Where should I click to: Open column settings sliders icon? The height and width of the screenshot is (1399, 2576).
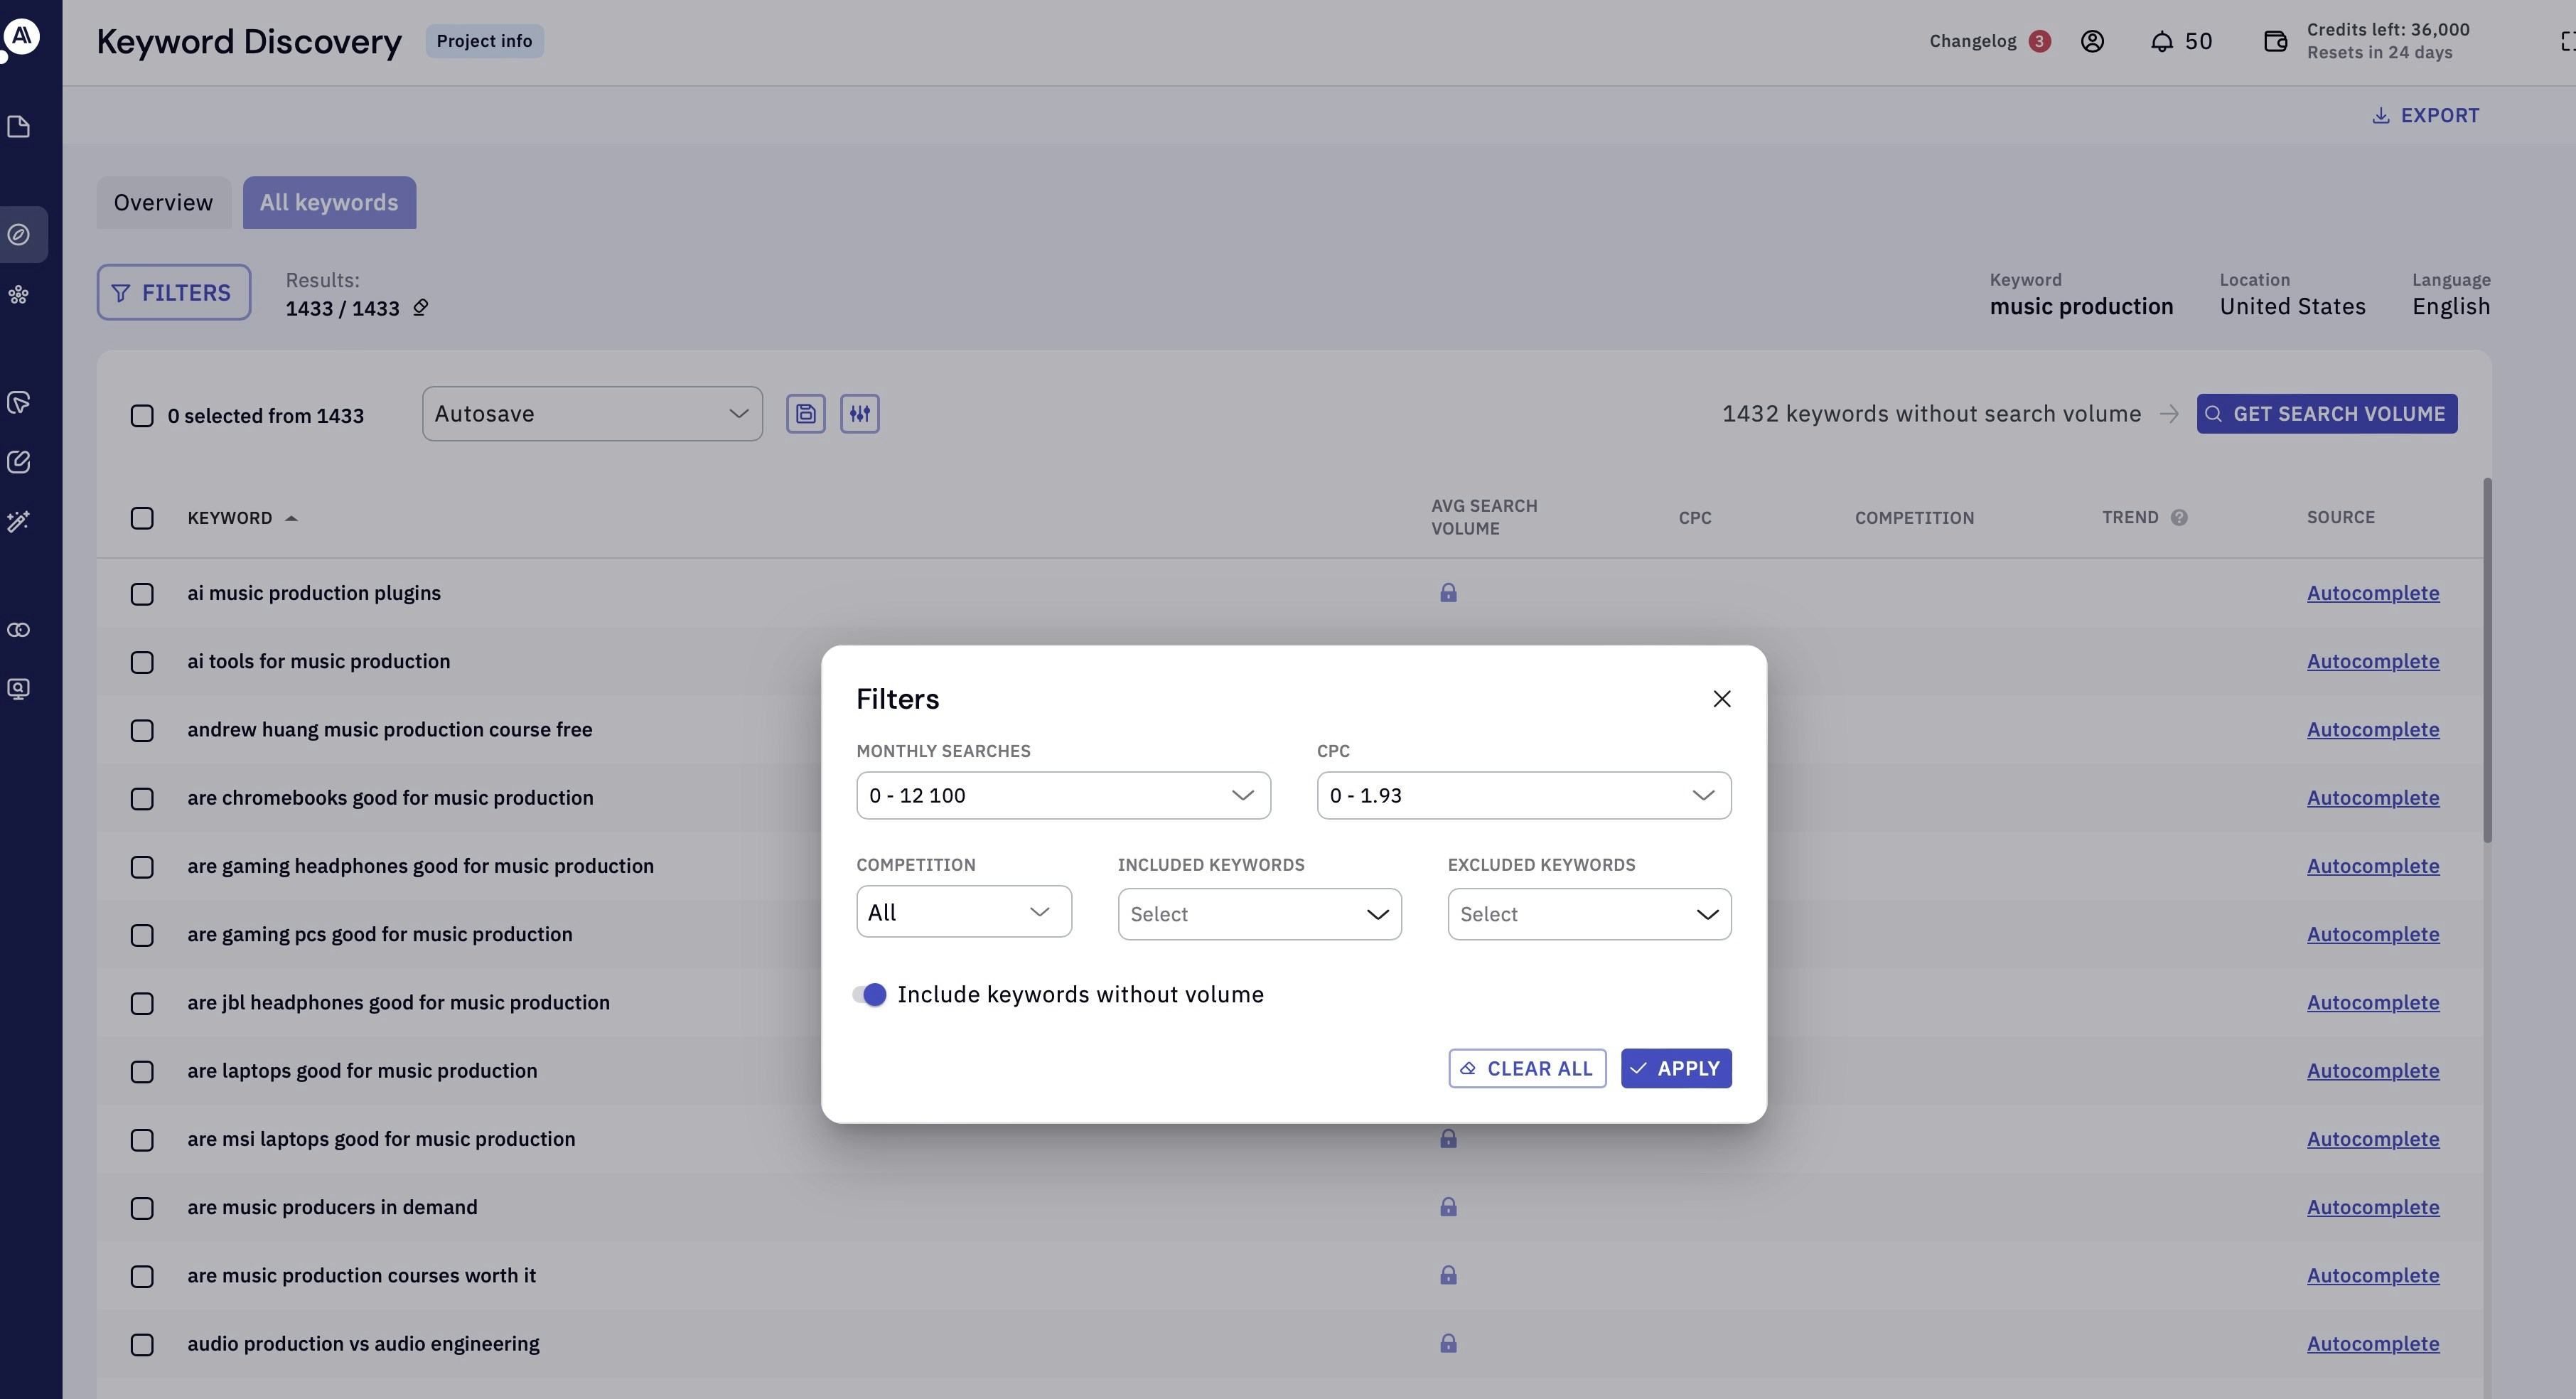tap(859, 414)
